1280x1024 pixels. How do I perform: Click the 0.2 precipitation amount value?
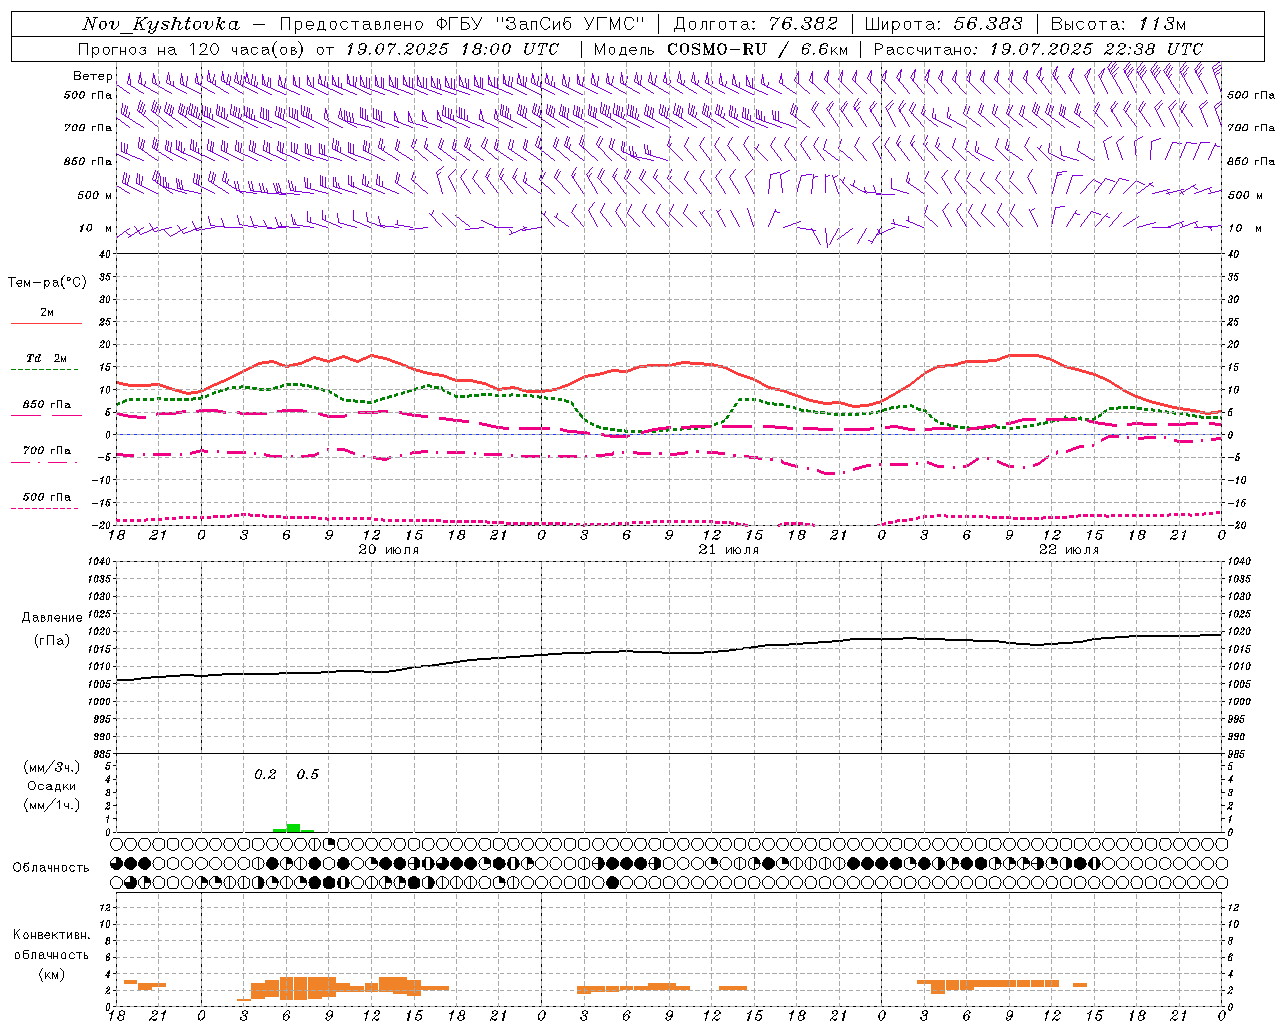coord(265,775)
